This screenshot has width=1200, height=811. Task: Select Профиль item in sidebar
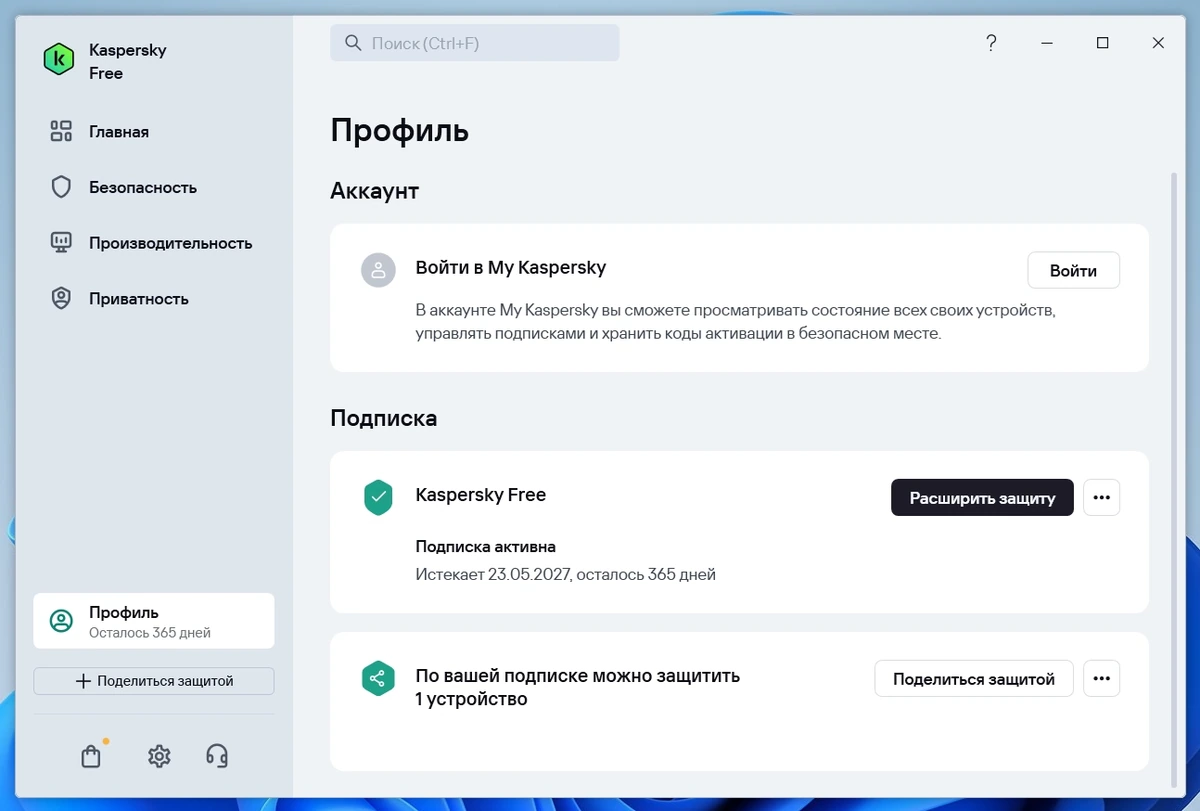(154, 621)
